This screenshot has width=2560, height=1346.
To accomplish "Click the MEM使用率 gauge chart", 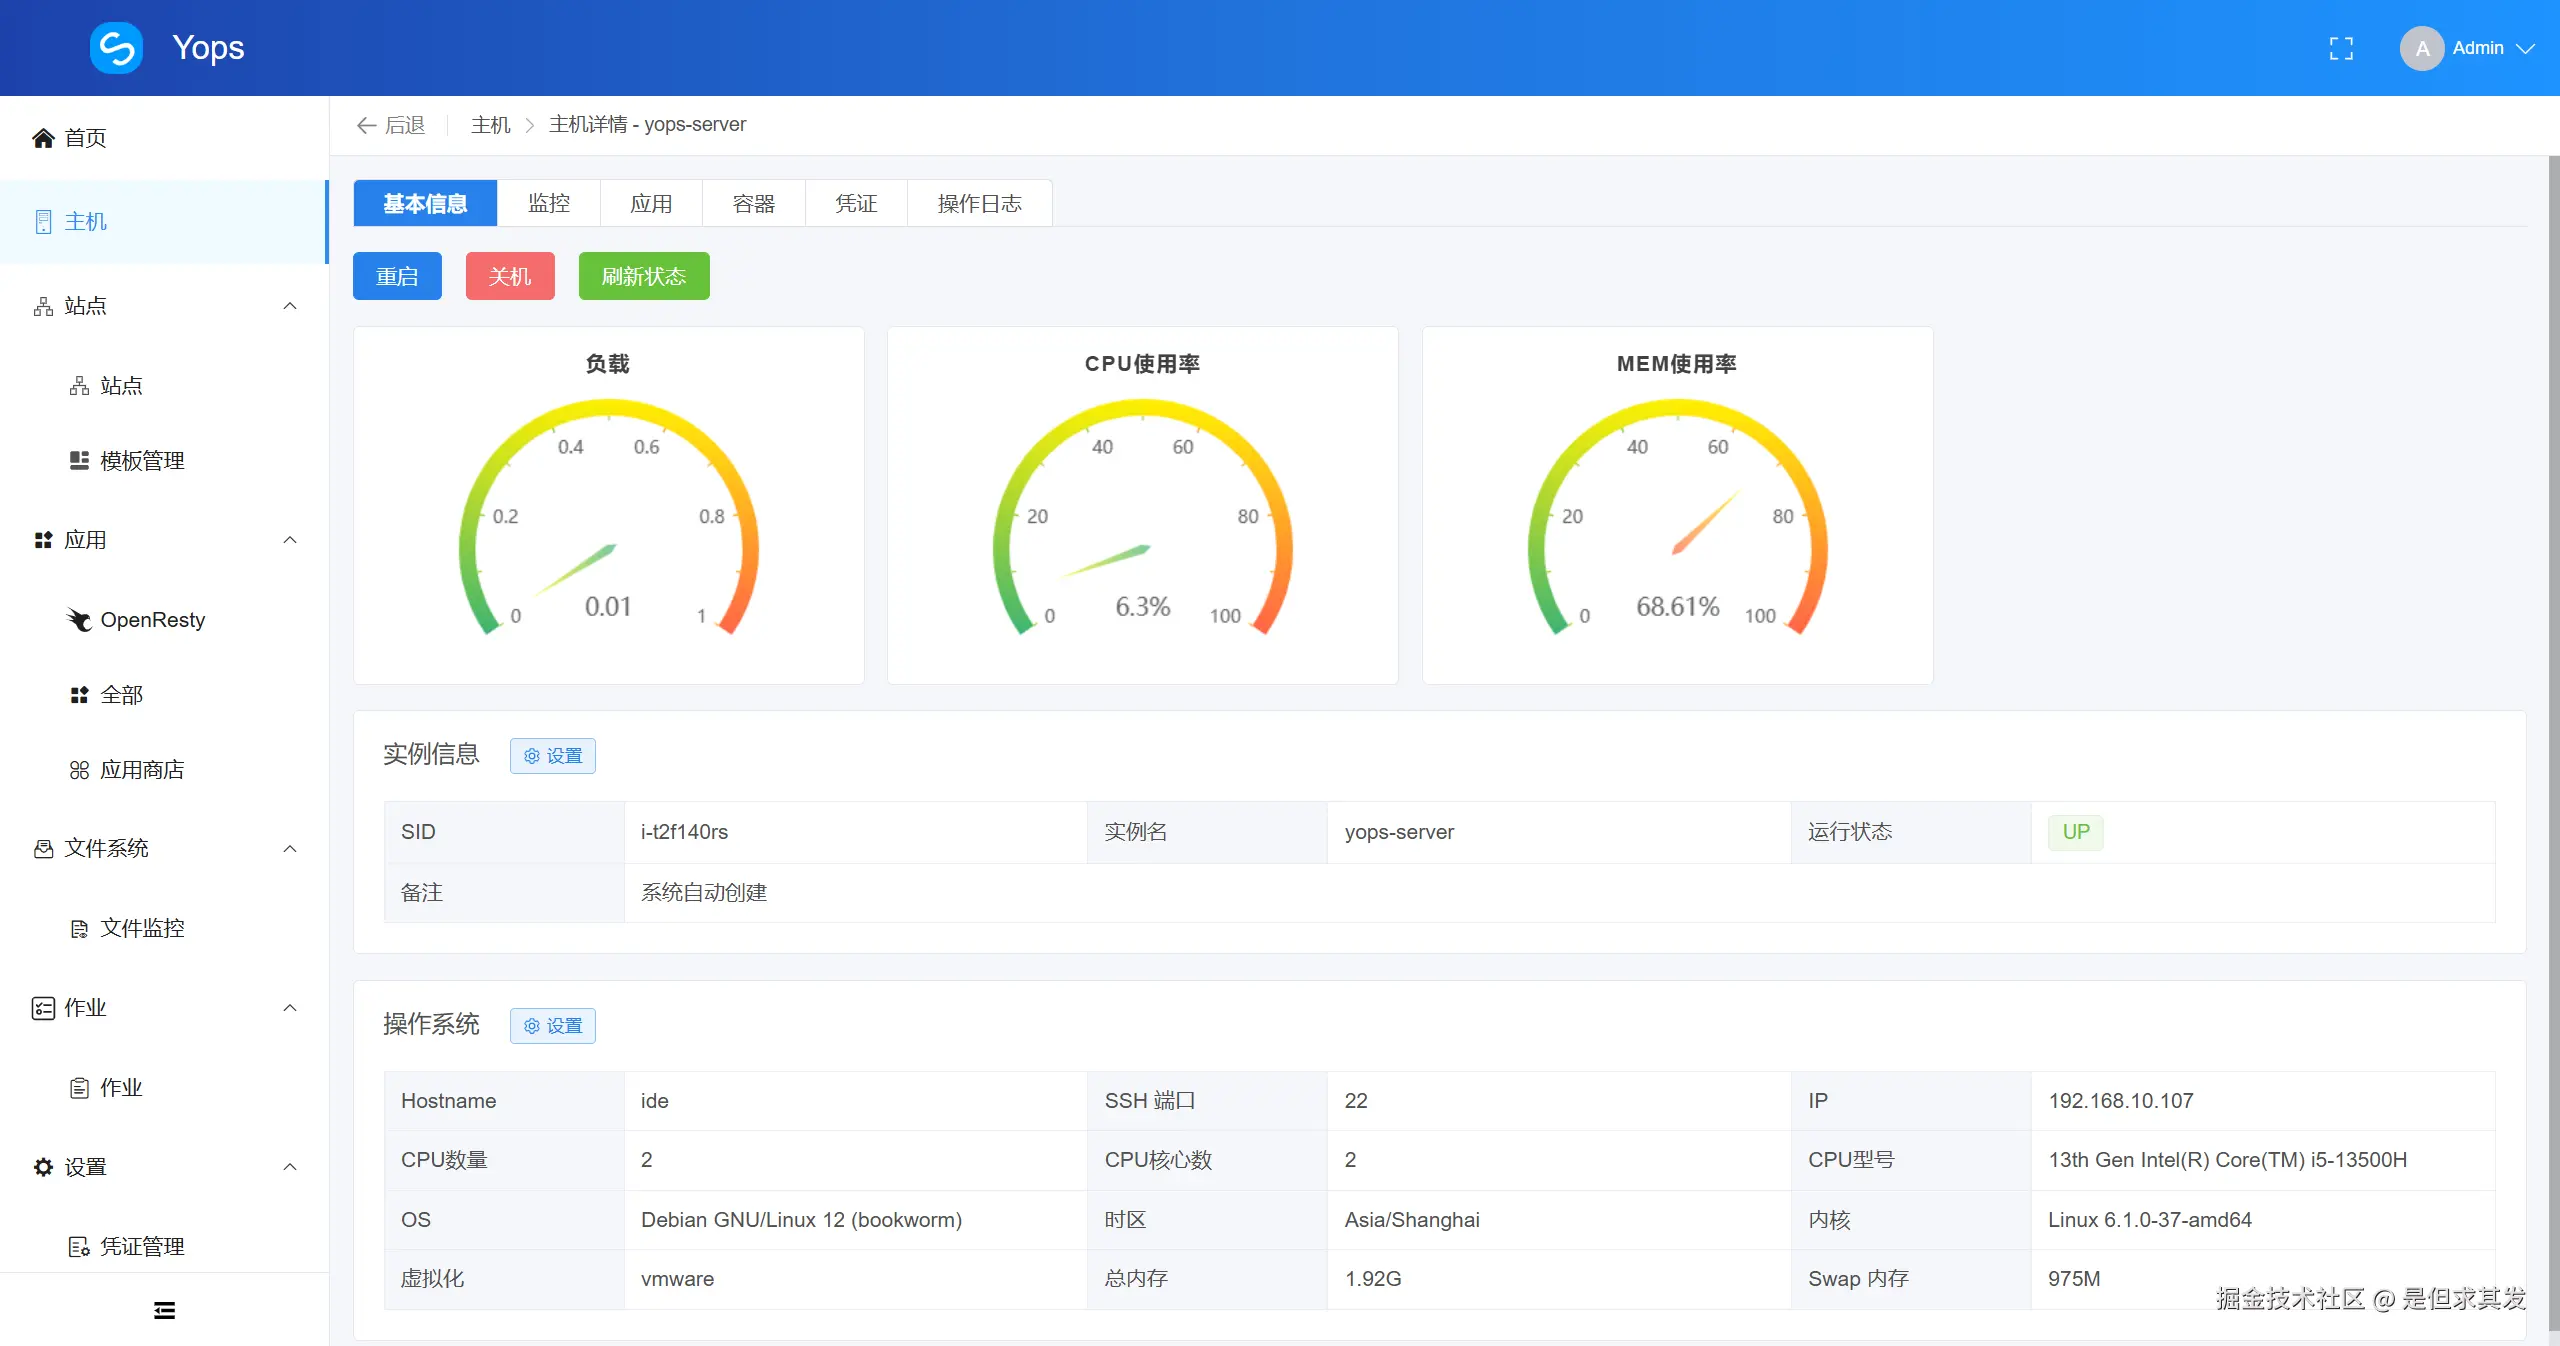I will [x=1677, y=520].
